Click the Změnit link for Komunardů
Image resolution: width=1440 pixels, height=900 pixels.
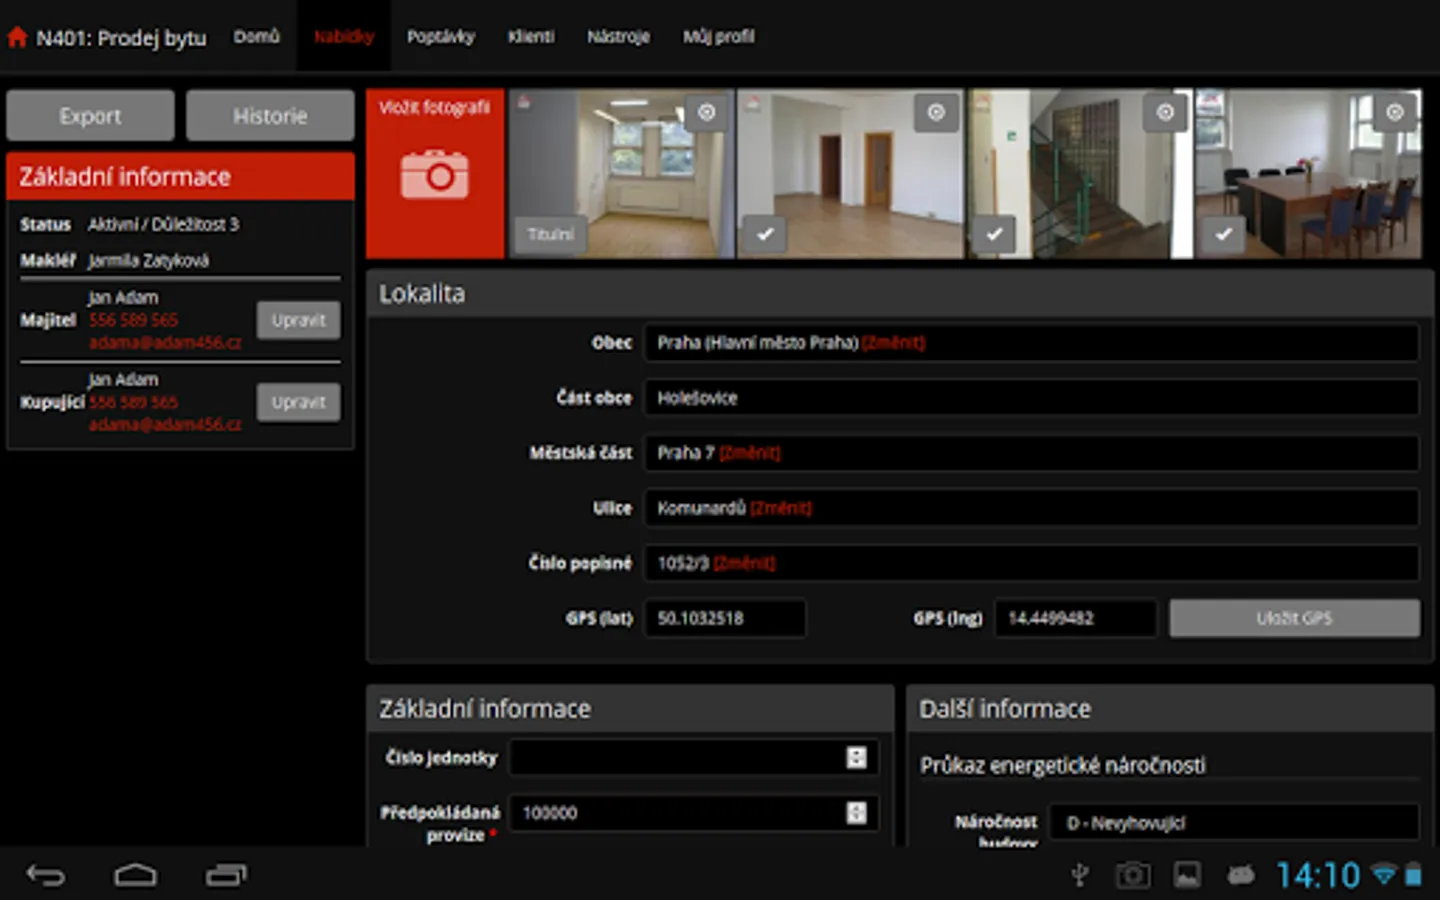[781, 508]
